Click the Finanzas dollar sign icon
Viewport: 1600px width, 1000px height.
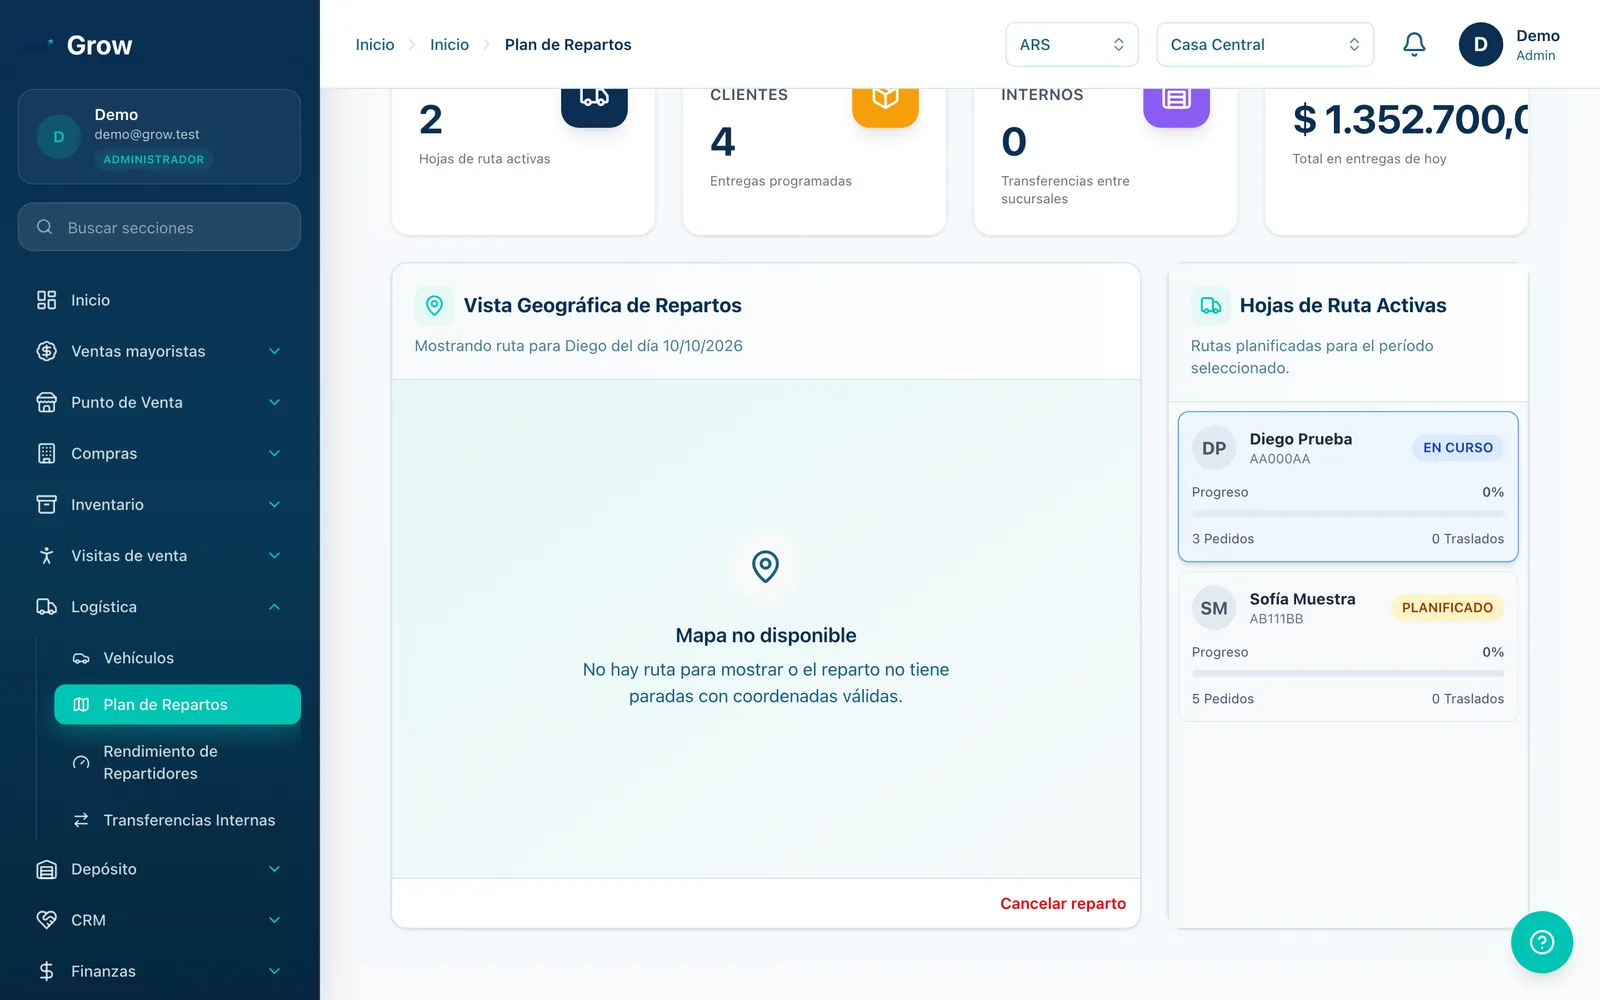point(46,971)
